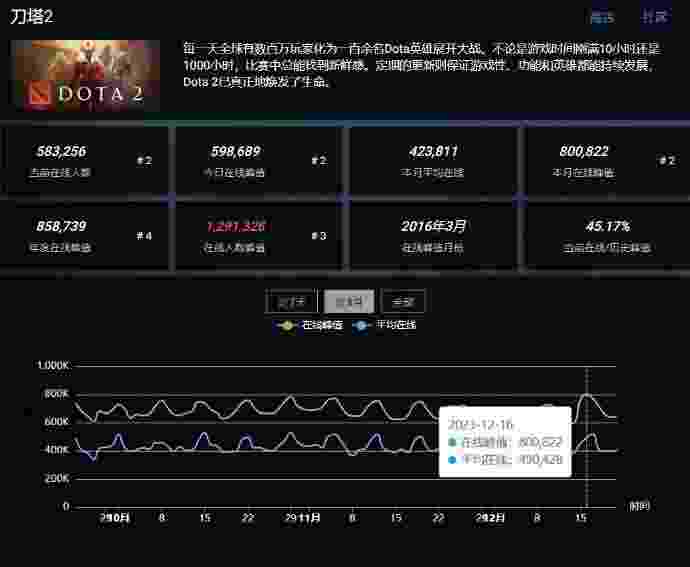
Task: Click the label under 45.17%
Action: (607, 248)
